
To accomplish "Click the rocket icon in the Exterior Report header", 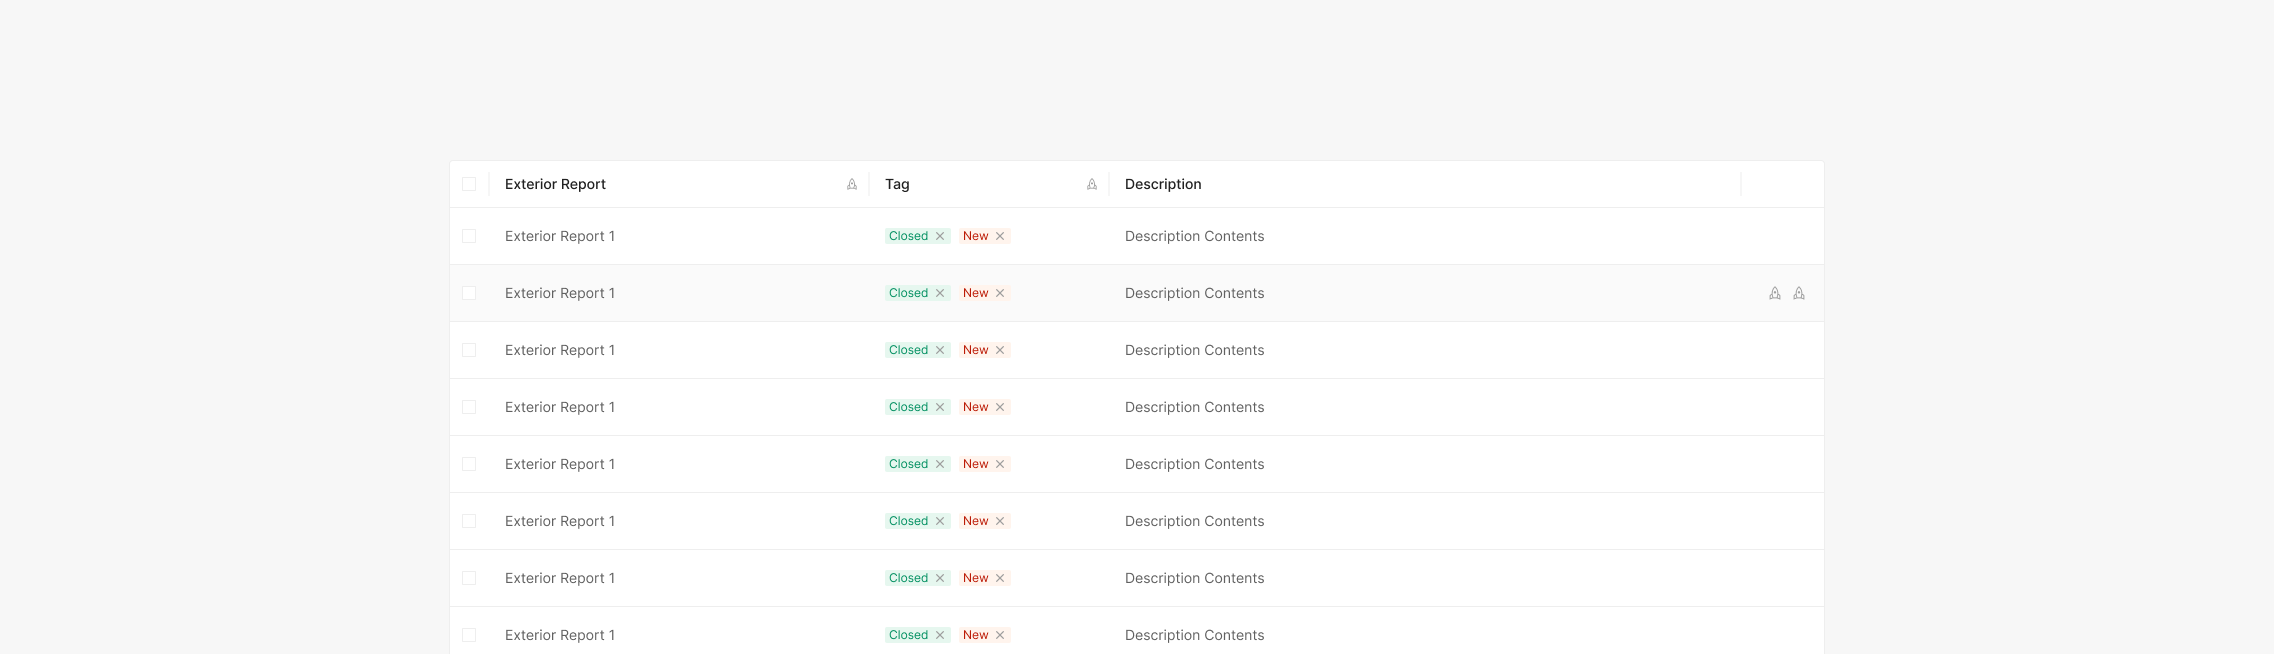I will point(852,184).
